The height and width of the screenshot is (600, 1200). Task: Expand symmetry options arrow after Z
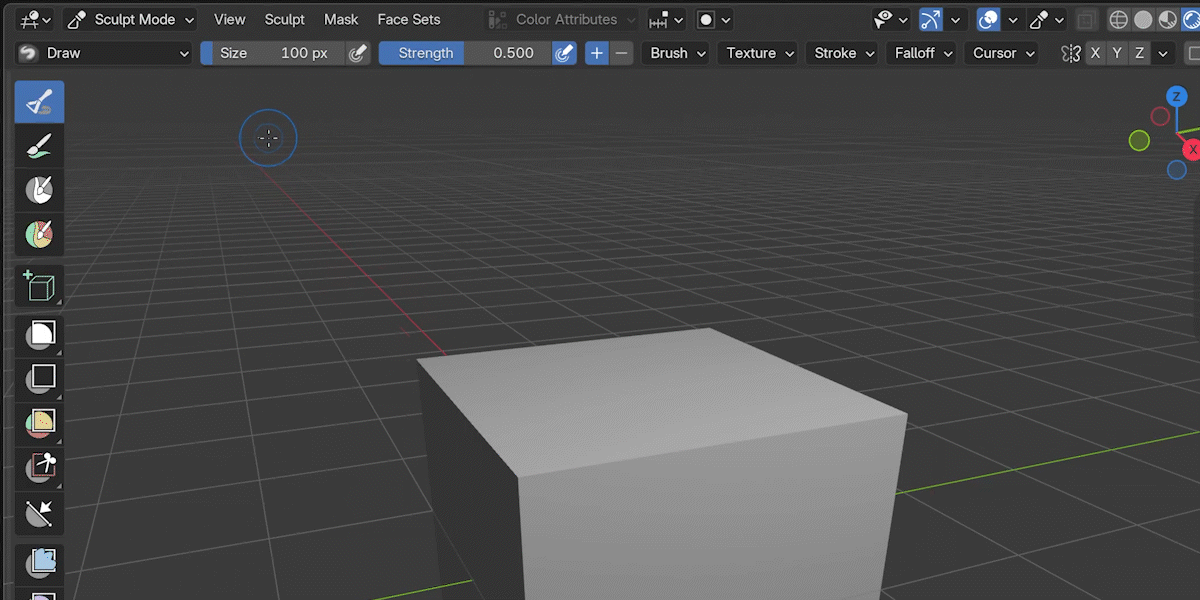click(x=1162, y=53)
